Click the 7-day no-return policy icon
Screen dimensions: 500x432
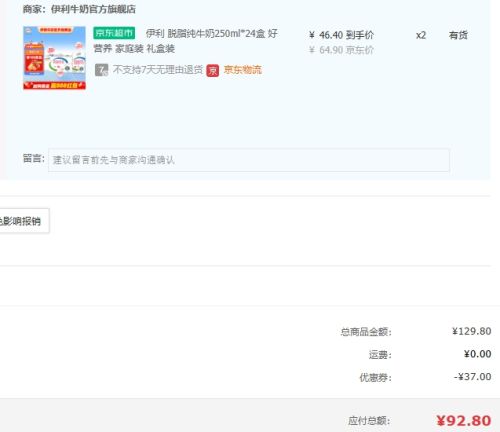coord(101,70)
